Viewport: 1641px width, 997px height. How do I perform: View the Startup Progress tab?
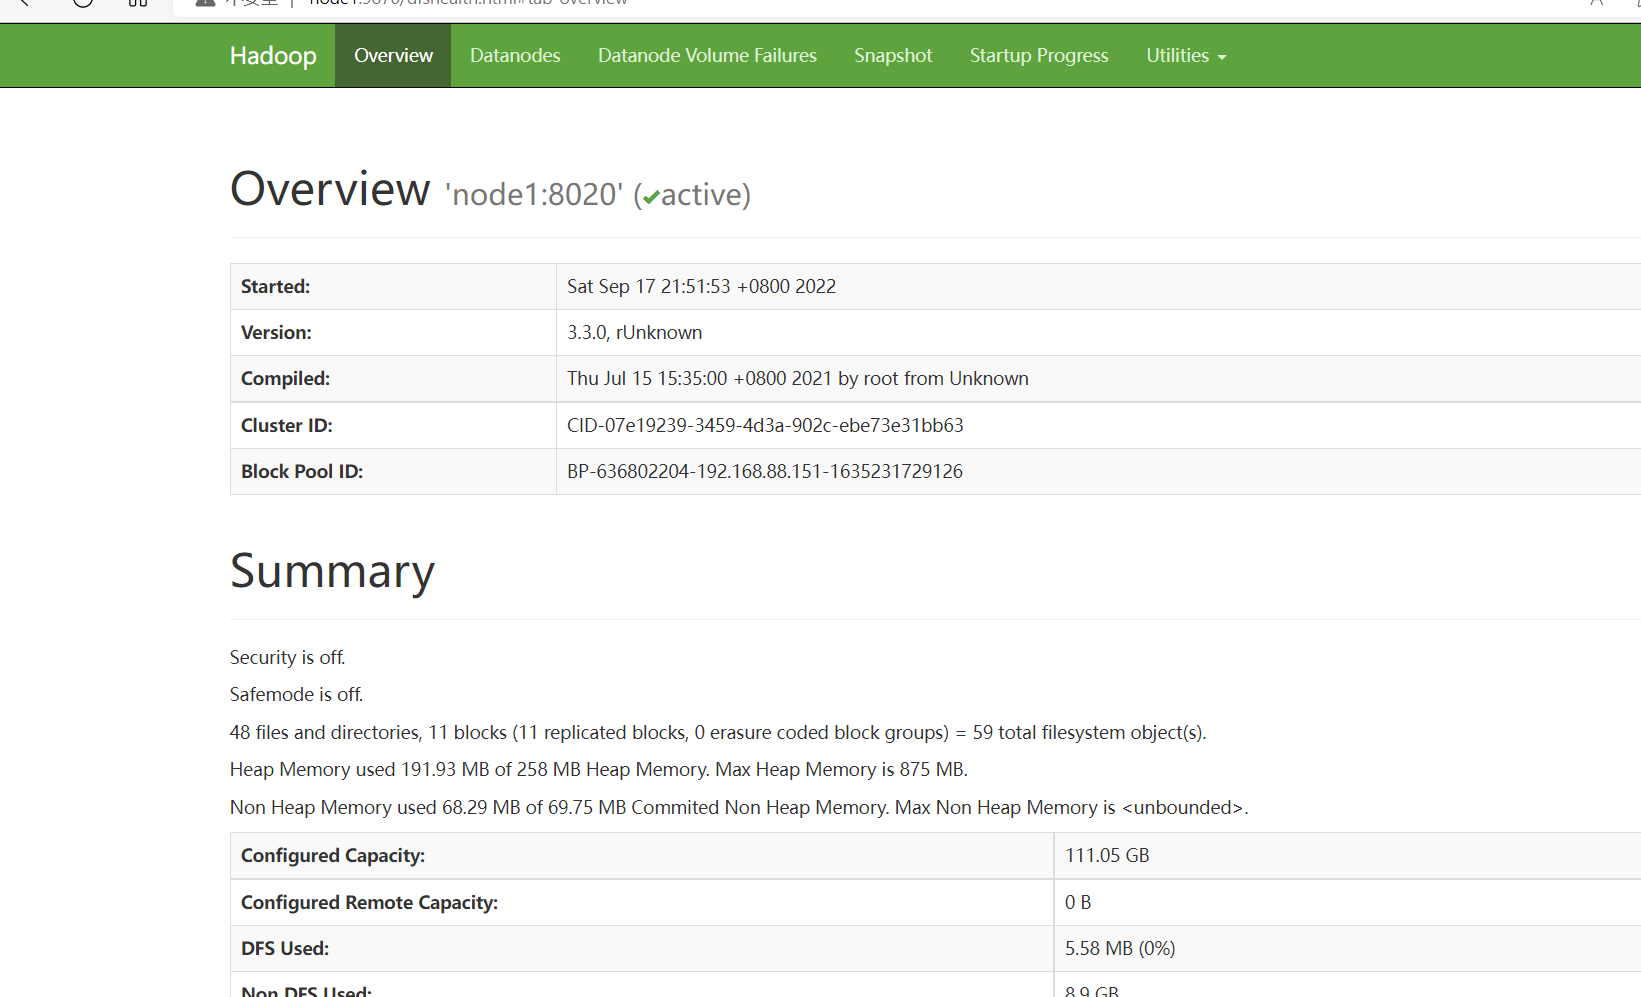click(x=1039, y=56)
